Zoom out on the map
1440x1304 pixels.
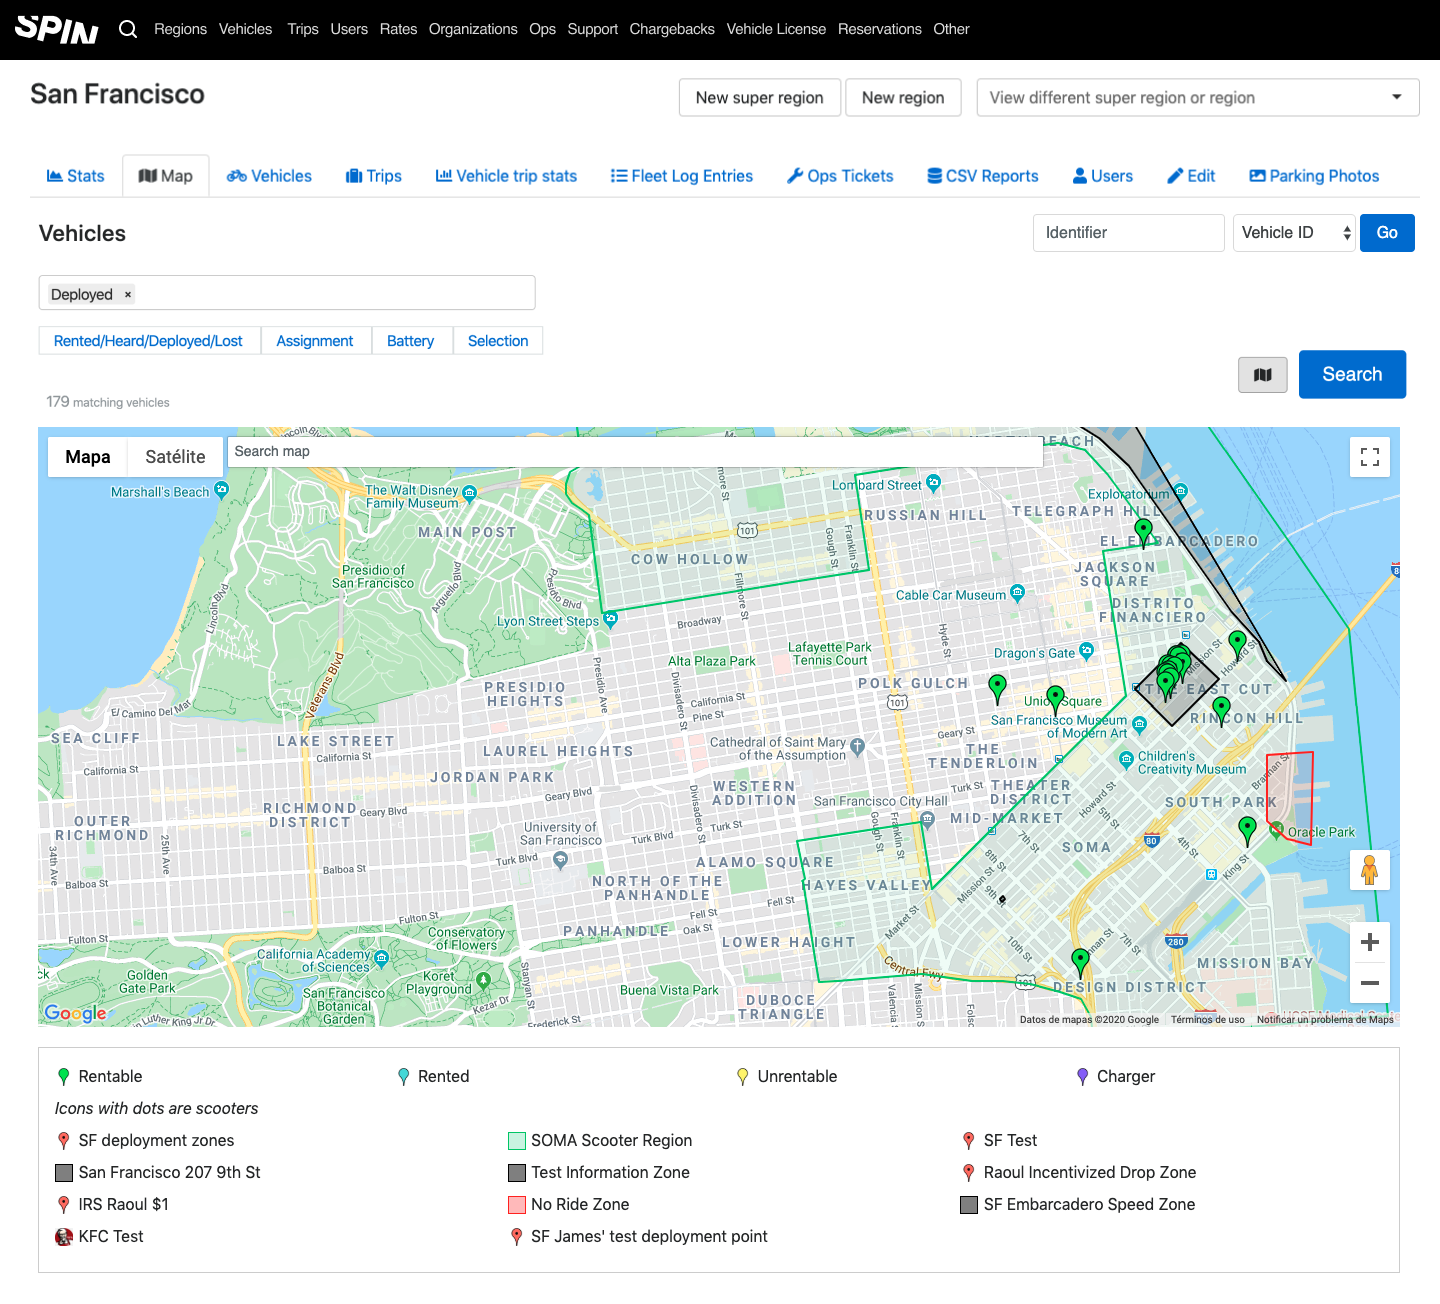point(1369,983)
